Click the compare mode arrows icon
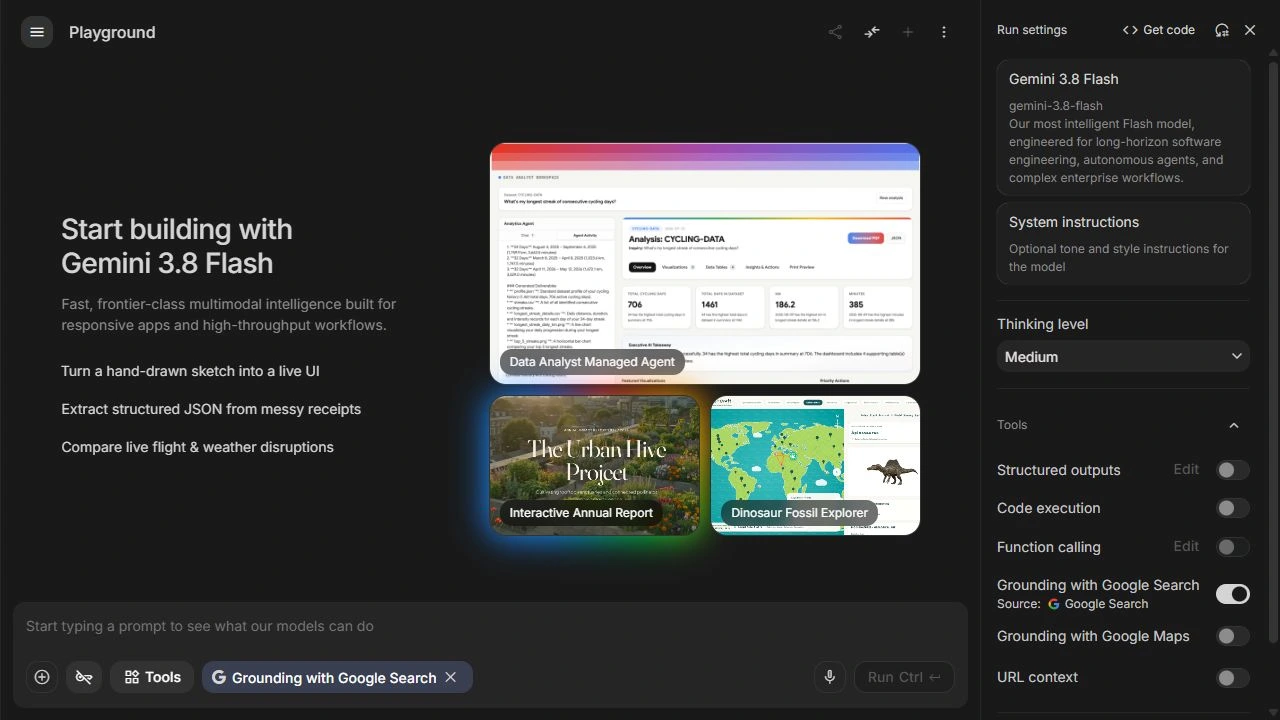The width and height of the screenshot is (1280, 720). (x=872, y=32)
